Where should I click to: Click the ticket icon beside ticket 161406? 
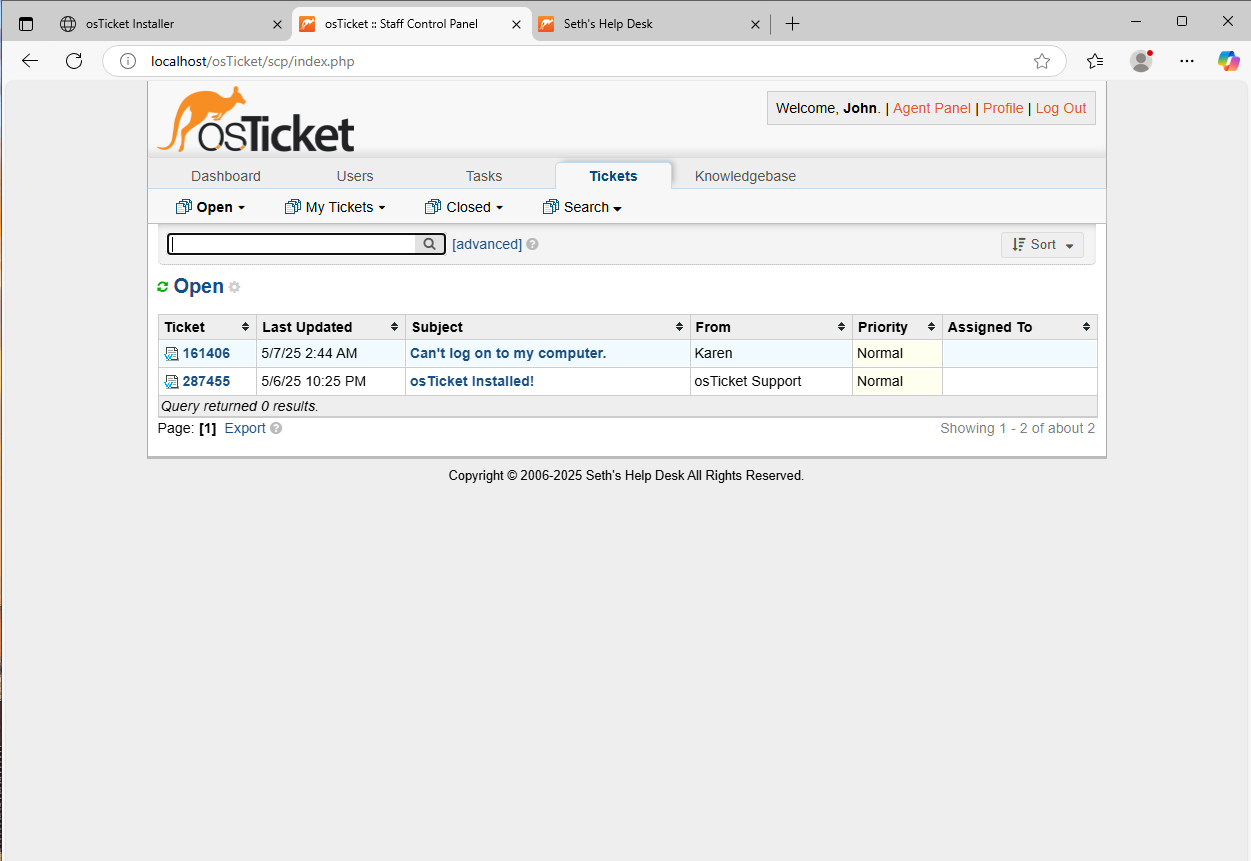pos(171,352)
